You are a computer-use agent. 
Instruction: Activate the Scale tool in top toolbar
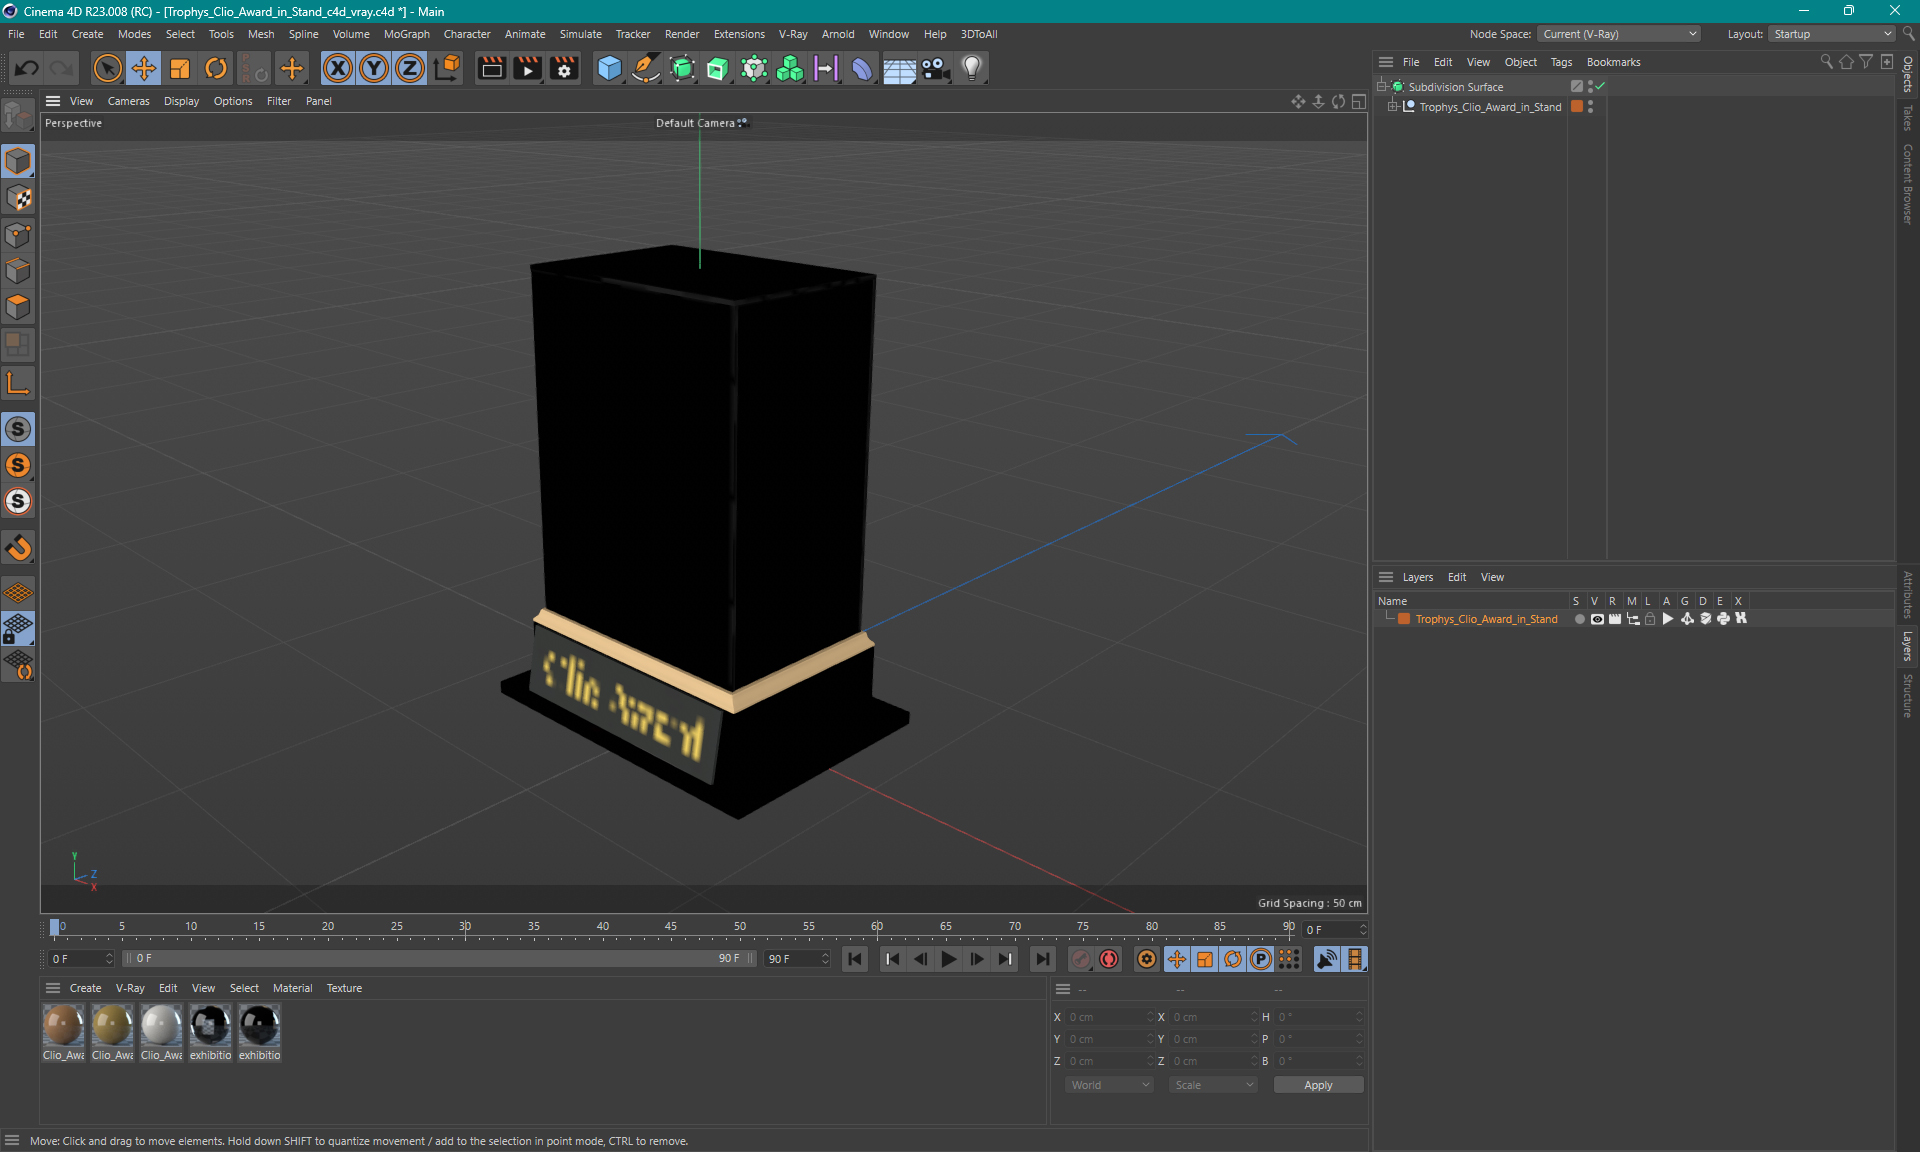180,68
